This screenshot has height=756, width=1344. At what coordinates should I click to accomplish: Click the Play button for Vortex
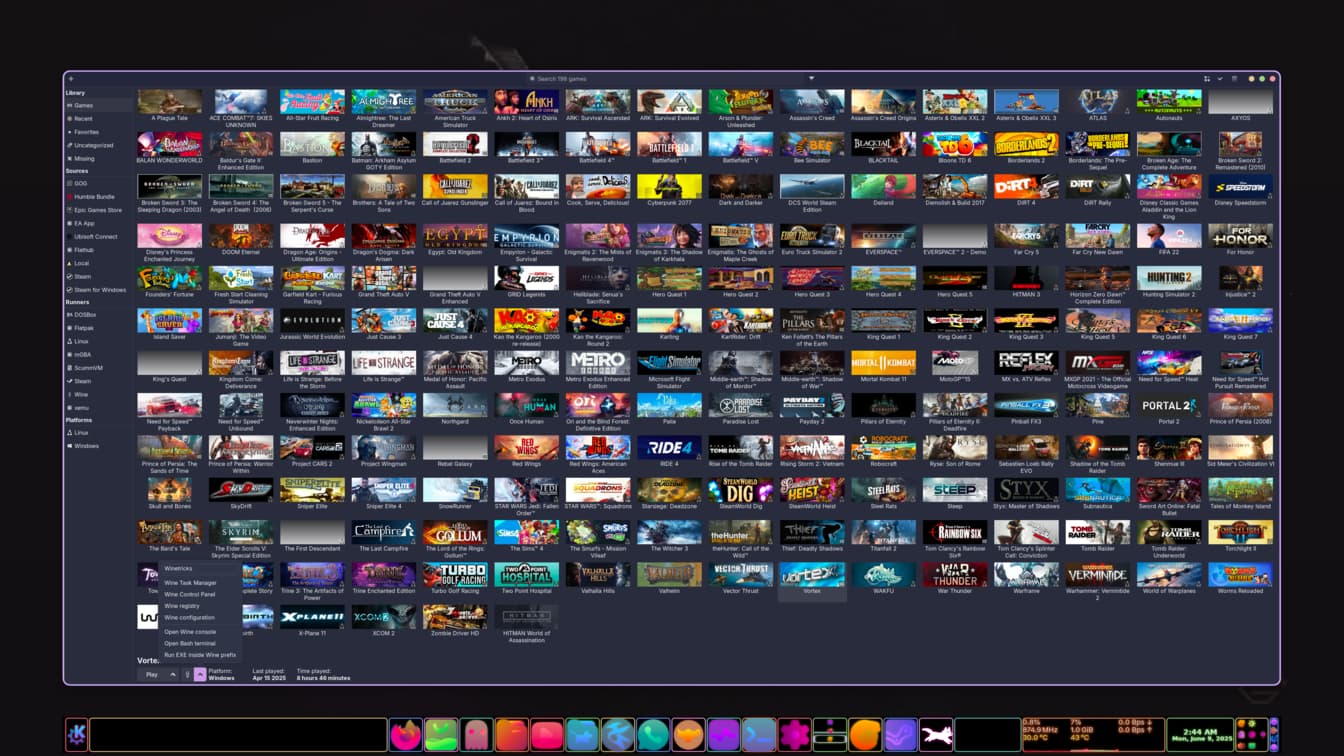coord(151,675)
